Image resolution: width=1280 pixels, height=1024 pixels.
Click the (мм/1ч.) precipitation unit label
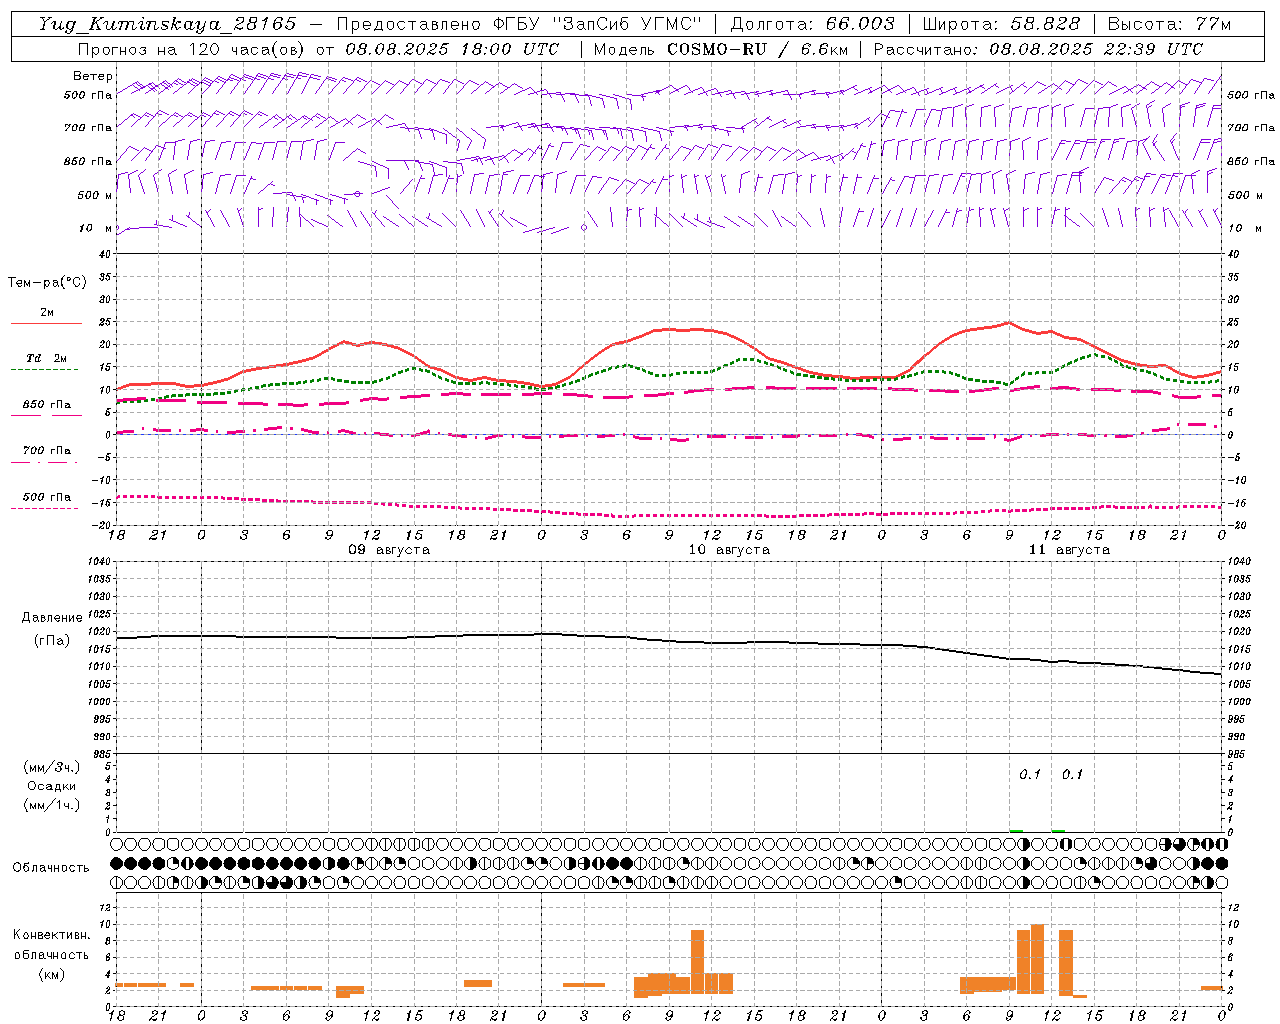(52, 805)
